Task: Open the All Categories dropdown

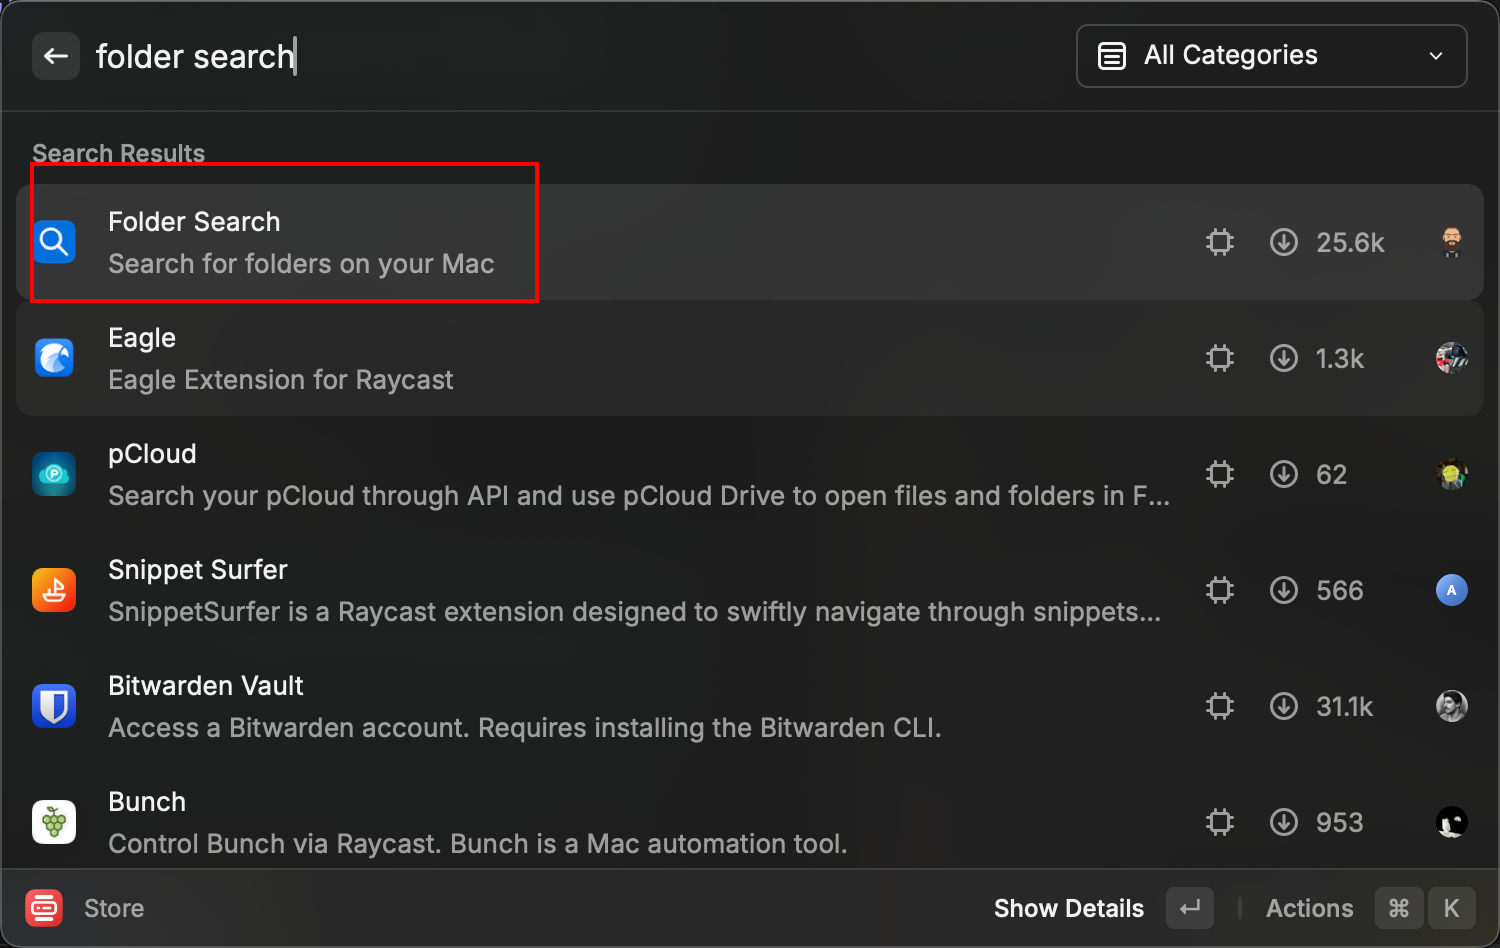Action: pos(1271,56)
